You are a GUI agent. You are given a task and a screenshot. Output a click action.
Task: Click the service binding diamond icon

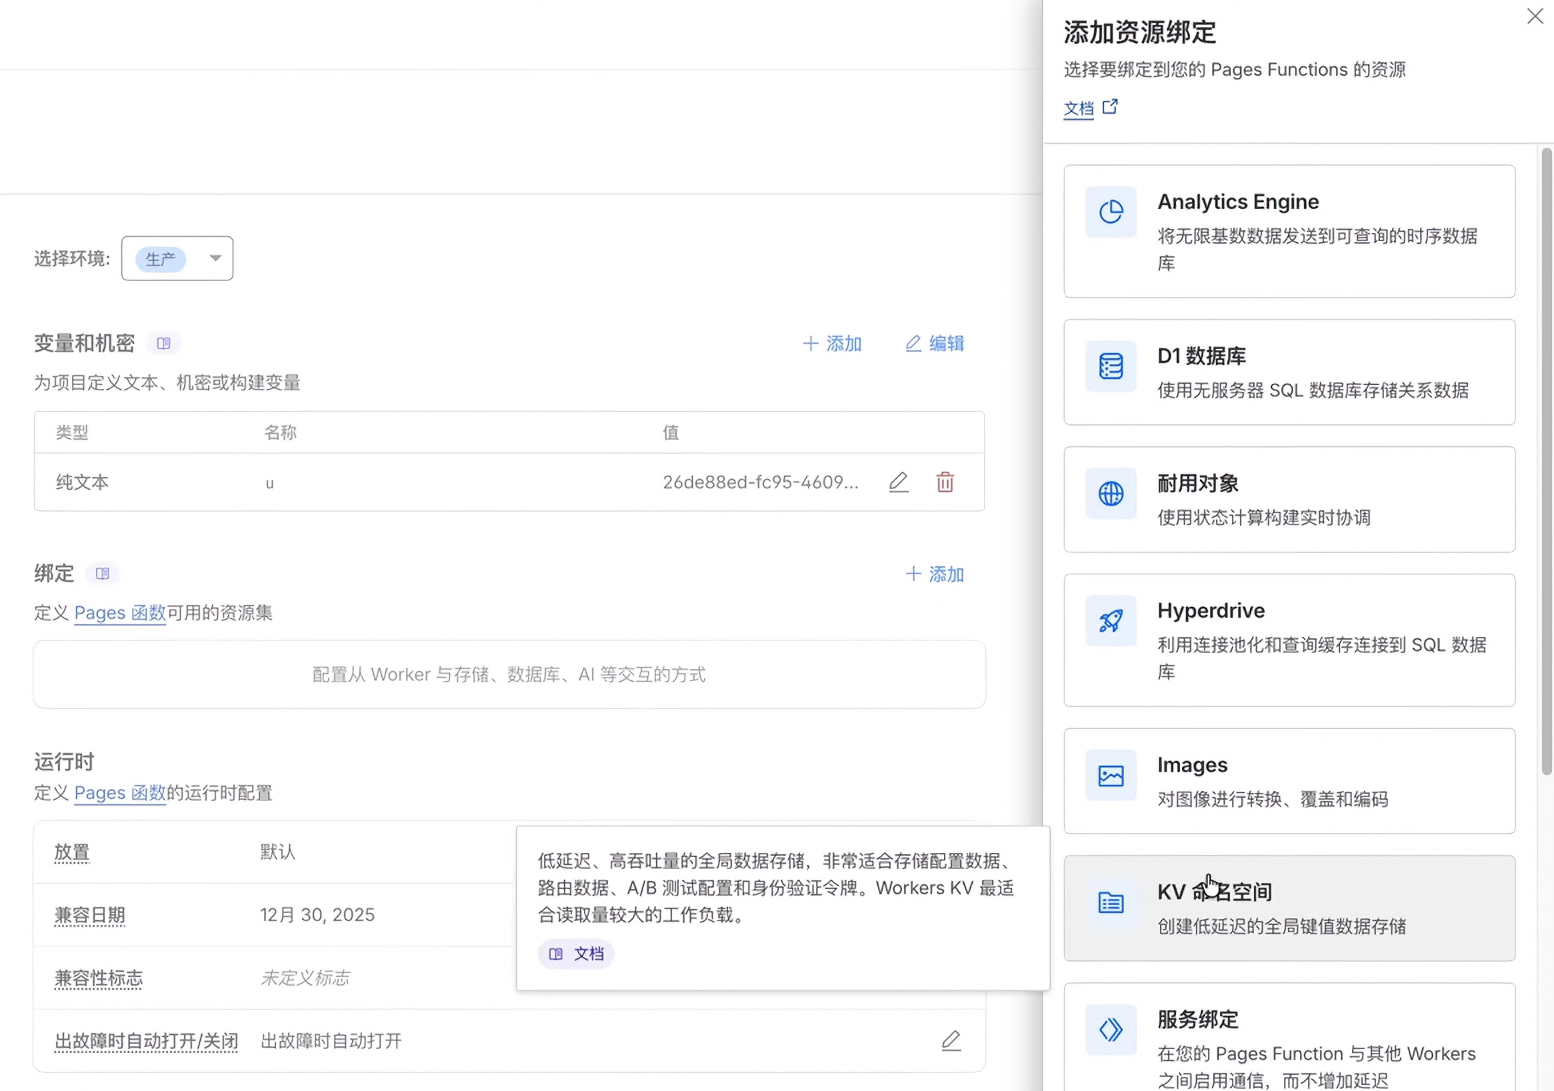pyautogui.click(x=1111, y=1030)
